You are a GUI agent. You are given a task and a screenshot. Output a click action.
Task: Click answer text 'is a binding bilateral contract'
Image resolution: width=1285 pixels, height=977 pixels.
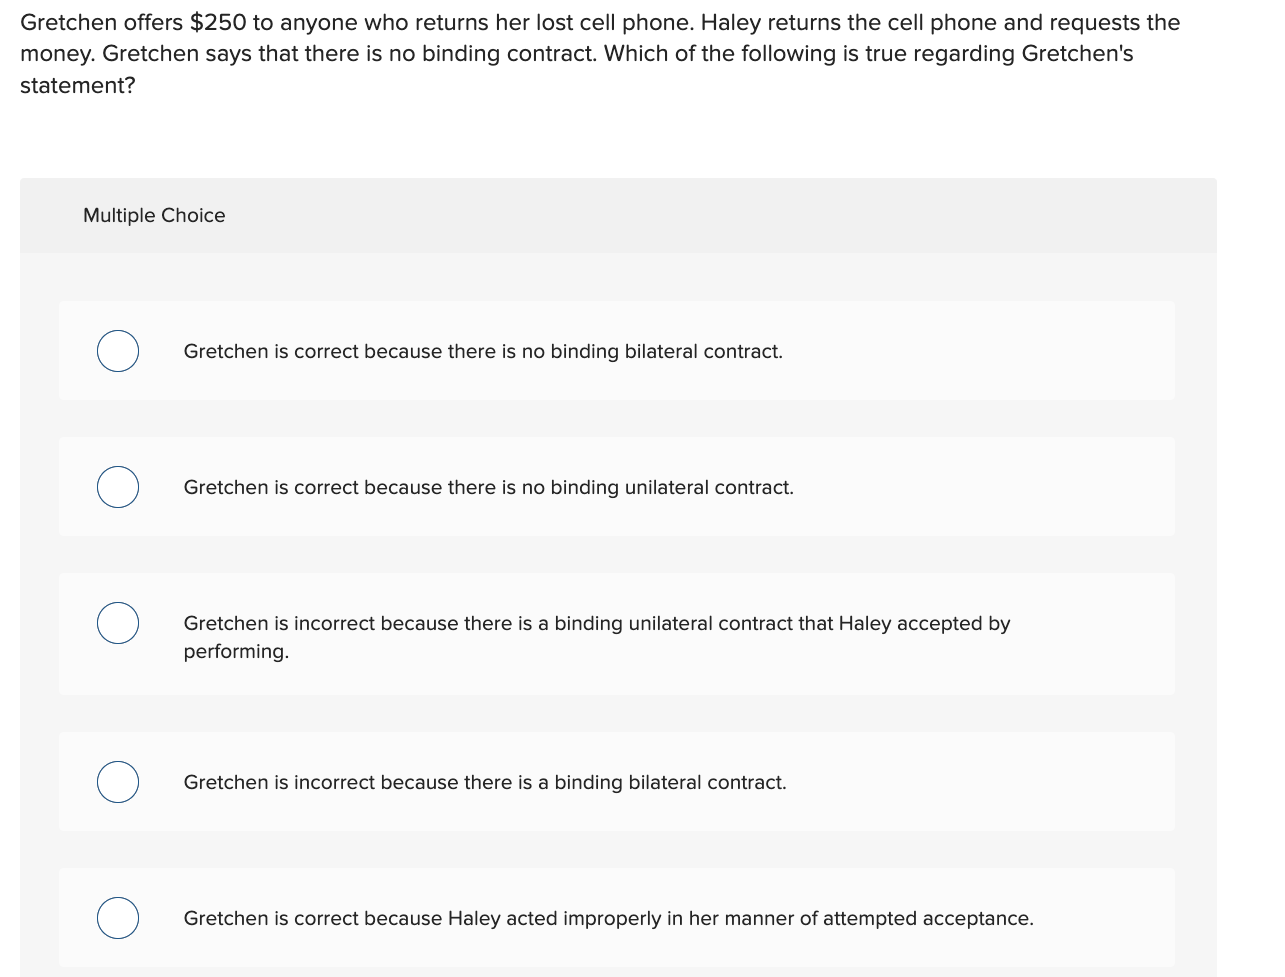point(485,783)
